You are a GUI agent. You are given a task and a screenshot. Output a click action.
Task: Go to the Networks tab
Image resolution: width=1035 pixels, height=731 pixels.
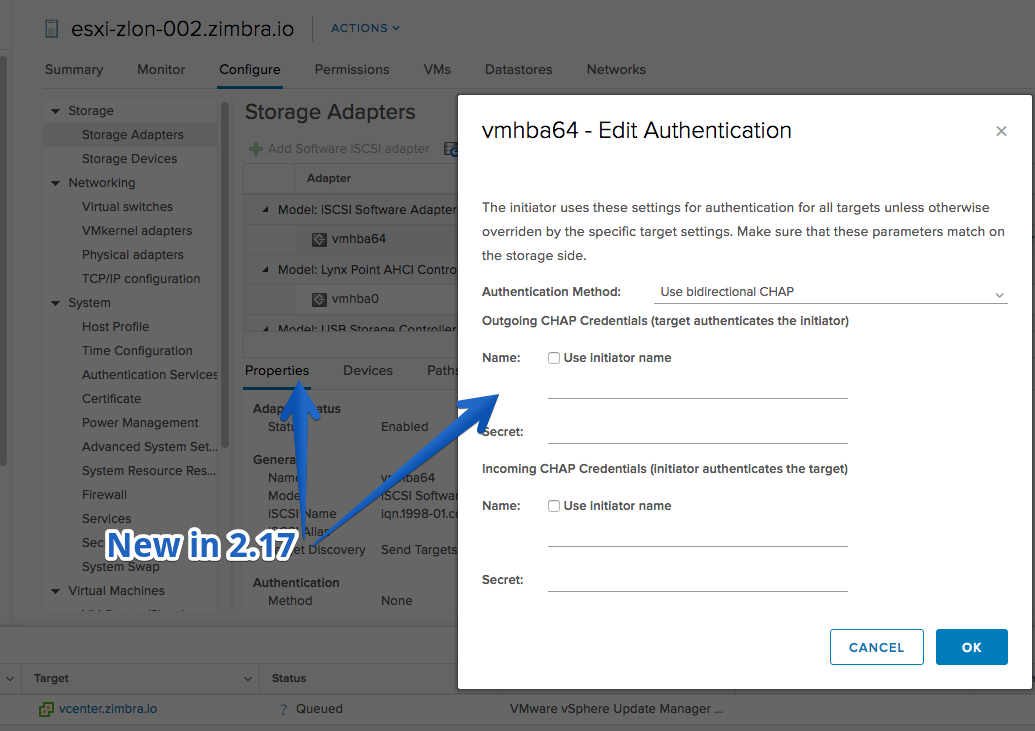click(616, 69)
